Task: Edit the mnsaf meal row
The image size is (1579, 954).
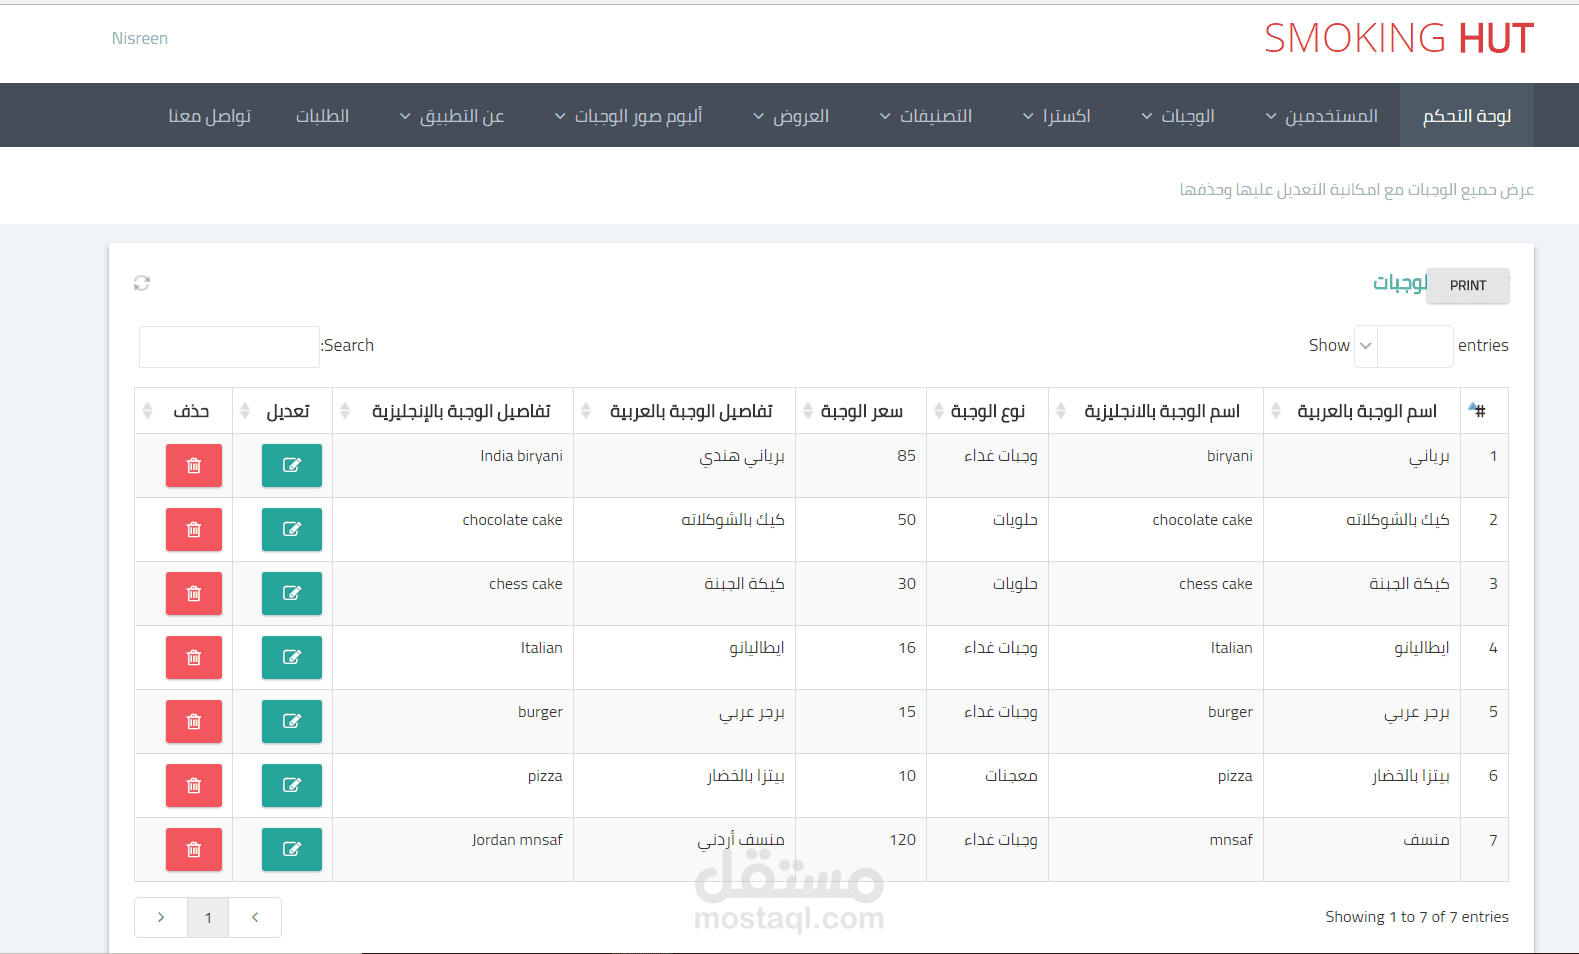Action: (x=292, y=849)
